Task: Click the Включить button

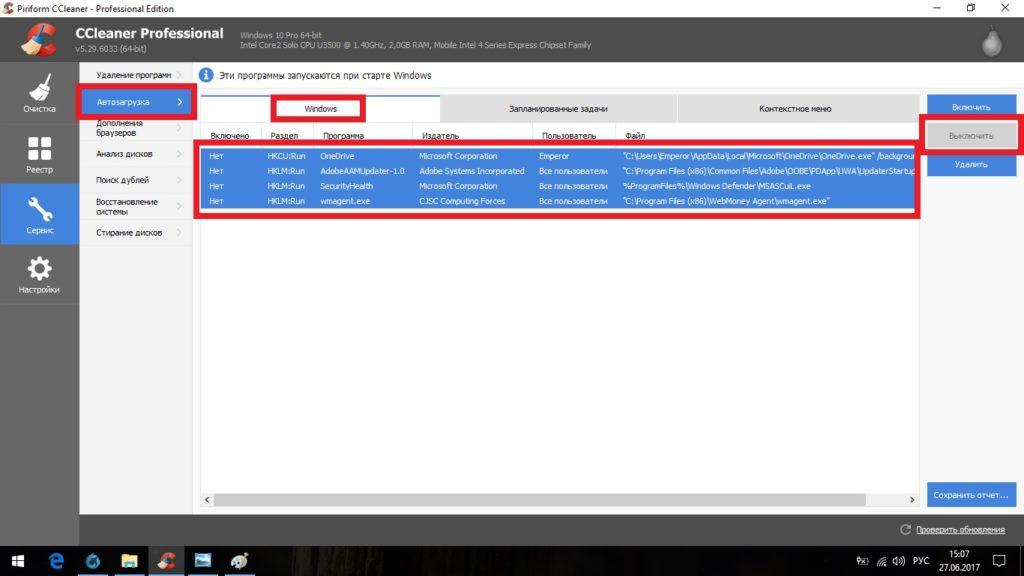Action: (x=971, y=107)
